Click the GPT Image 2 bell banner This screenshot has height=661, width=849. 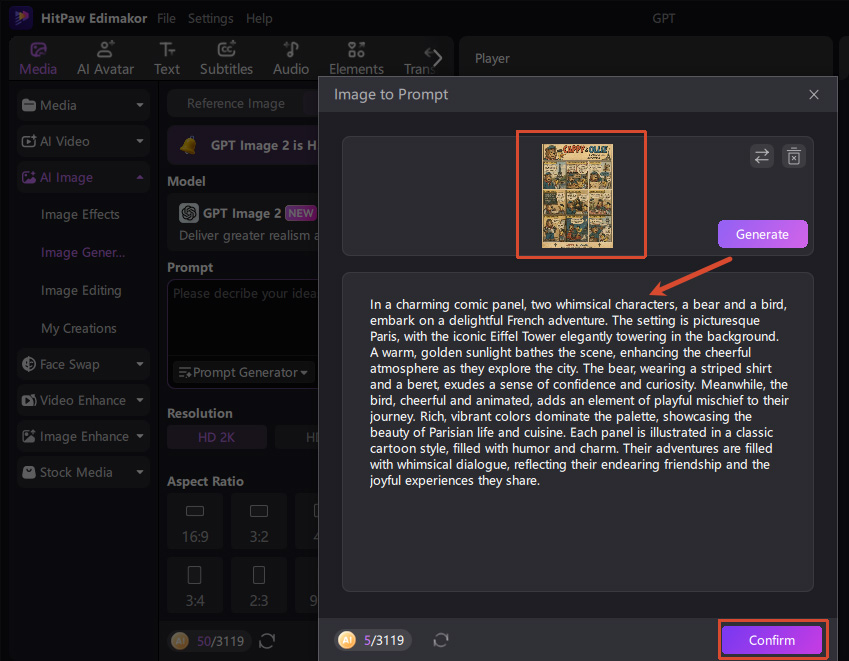243,145
